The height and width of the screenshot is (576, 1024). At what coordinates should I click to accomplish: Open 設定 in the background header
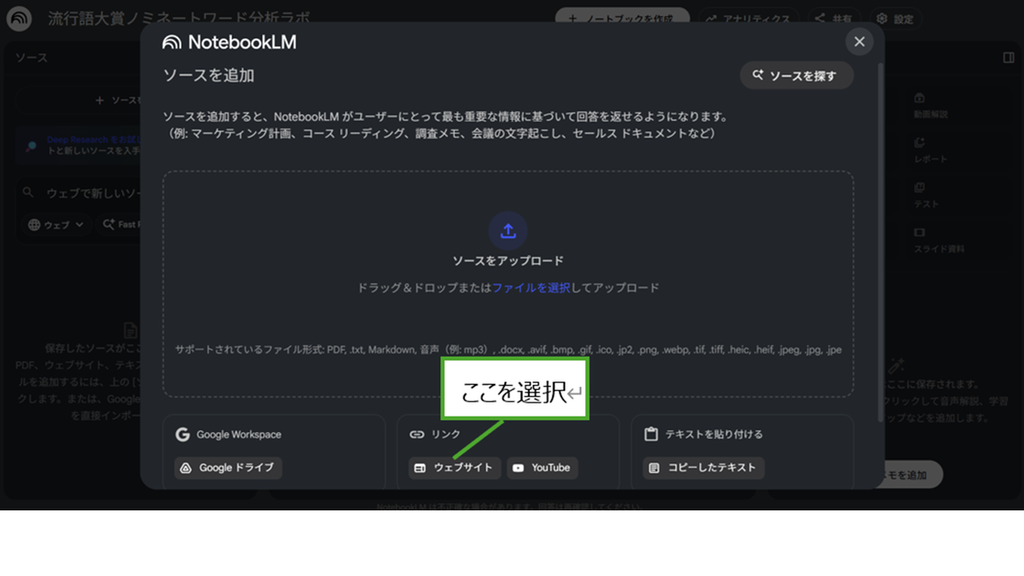click(895, 19)
